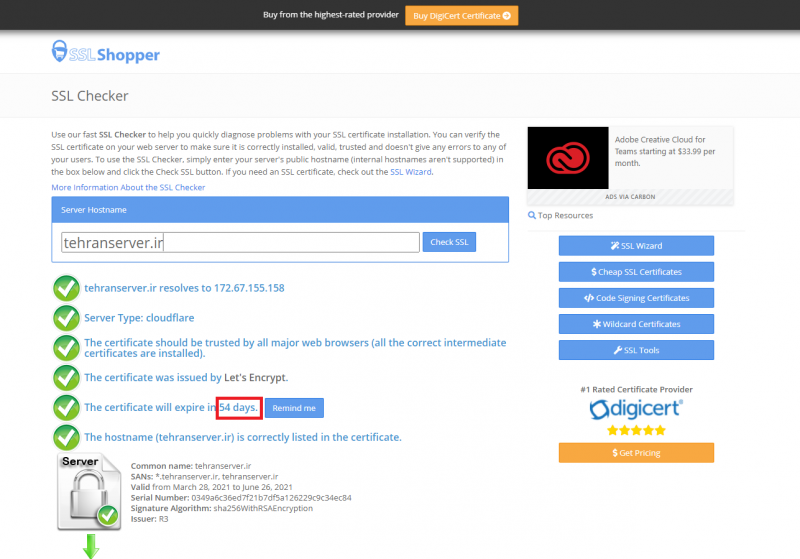The height and width of the screenshot is (559, 800).
Task: Click the Remind me button
Action: (x=294, y=408)
